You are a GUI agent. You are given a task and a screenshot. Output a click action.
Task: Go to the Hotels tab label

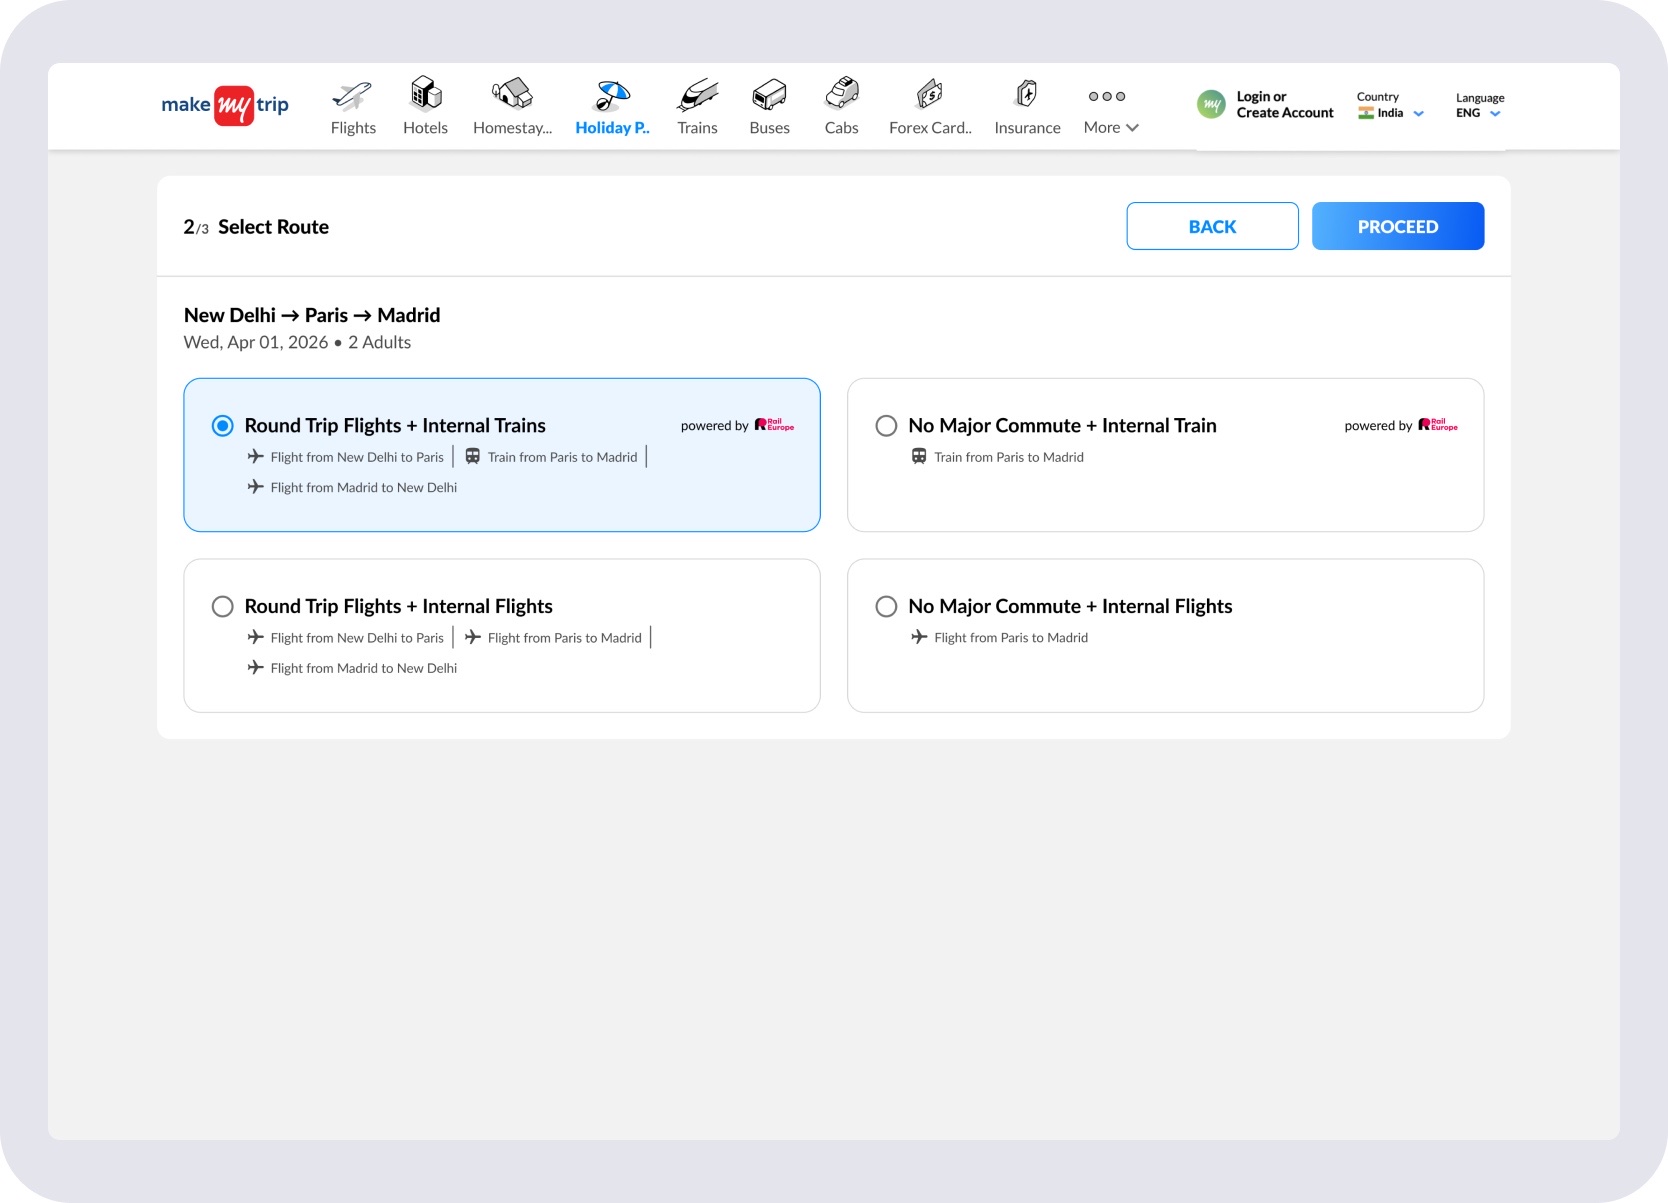[425, 128]
